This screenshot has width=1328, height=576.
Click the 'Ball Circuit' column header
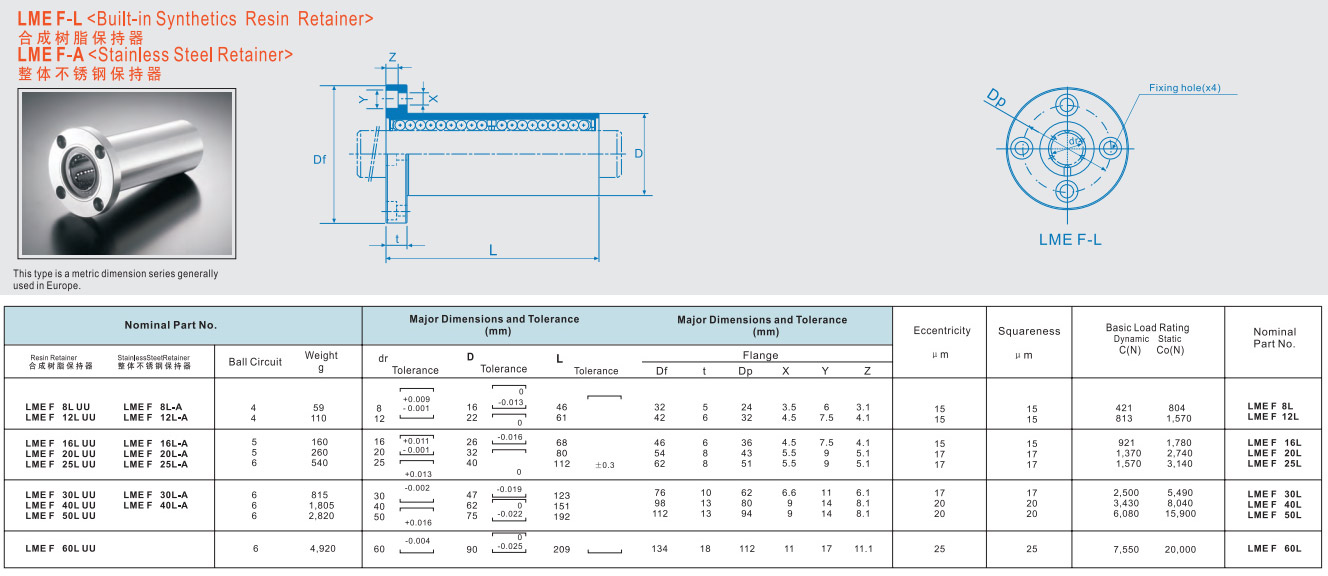point(255,362)
